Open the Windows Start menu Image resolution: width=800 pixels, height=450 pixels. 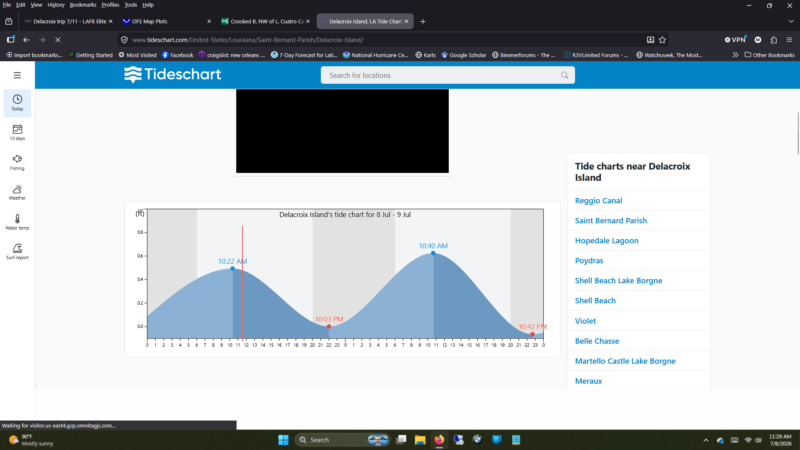(283, 440)
